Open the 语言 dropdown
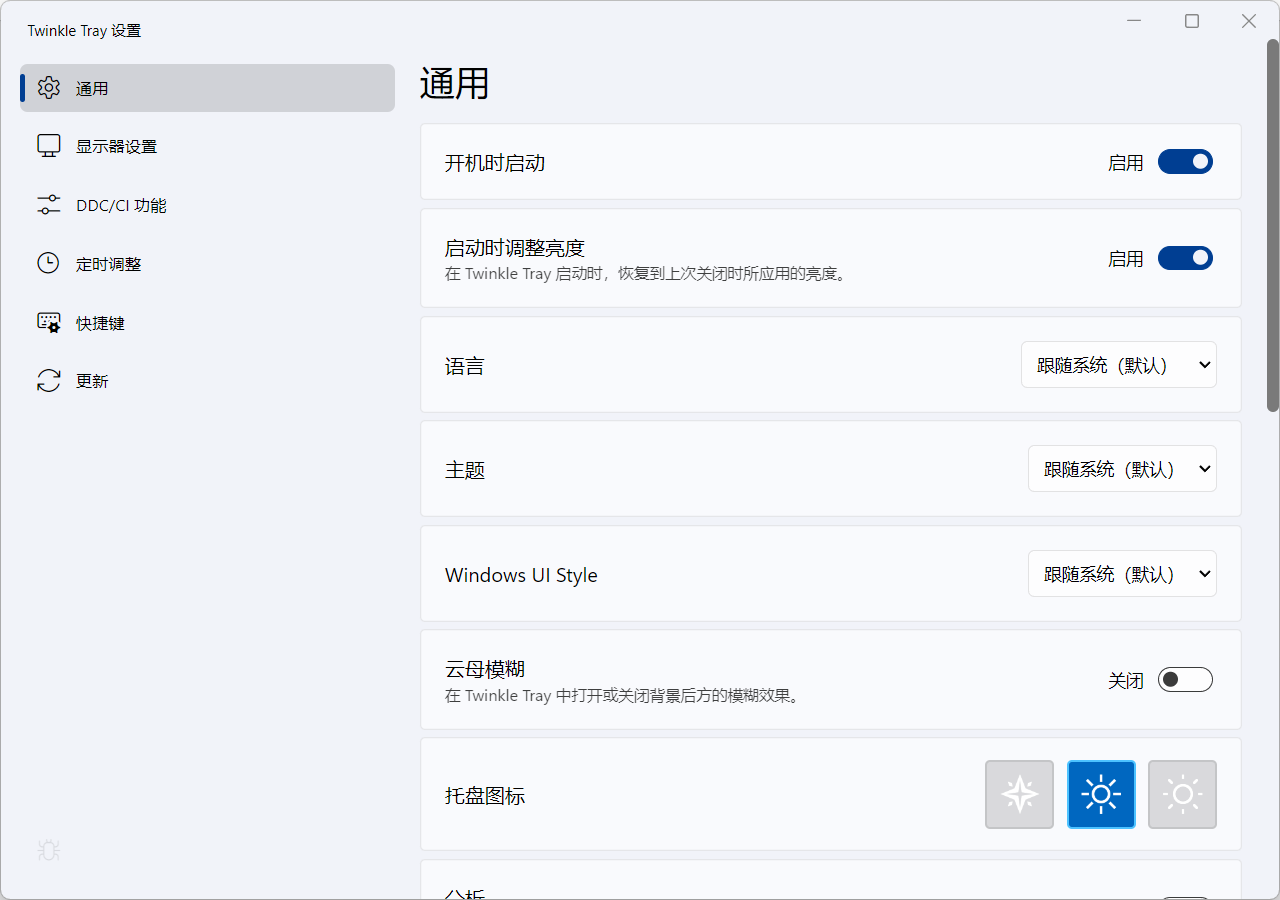This screenshot has width=1280, height=900. click(x=1119, y=365)
